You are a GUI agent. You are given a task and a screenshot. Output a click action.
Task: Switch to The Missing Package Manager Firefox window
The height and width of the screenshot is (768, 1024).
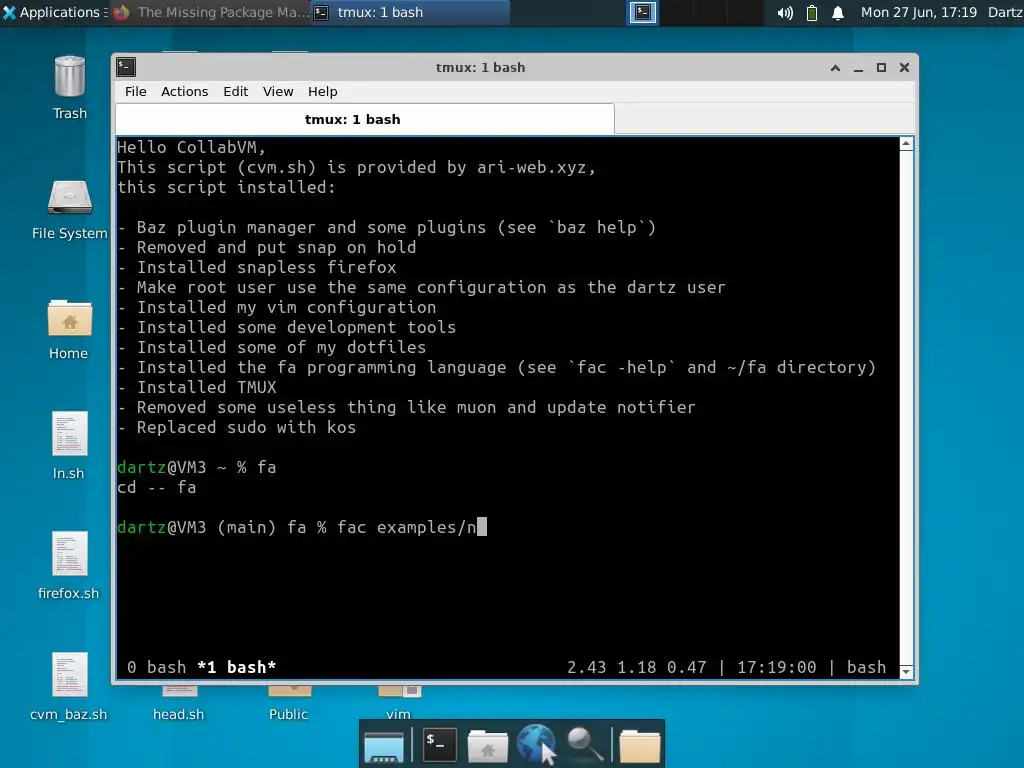[x=210, y=12]
